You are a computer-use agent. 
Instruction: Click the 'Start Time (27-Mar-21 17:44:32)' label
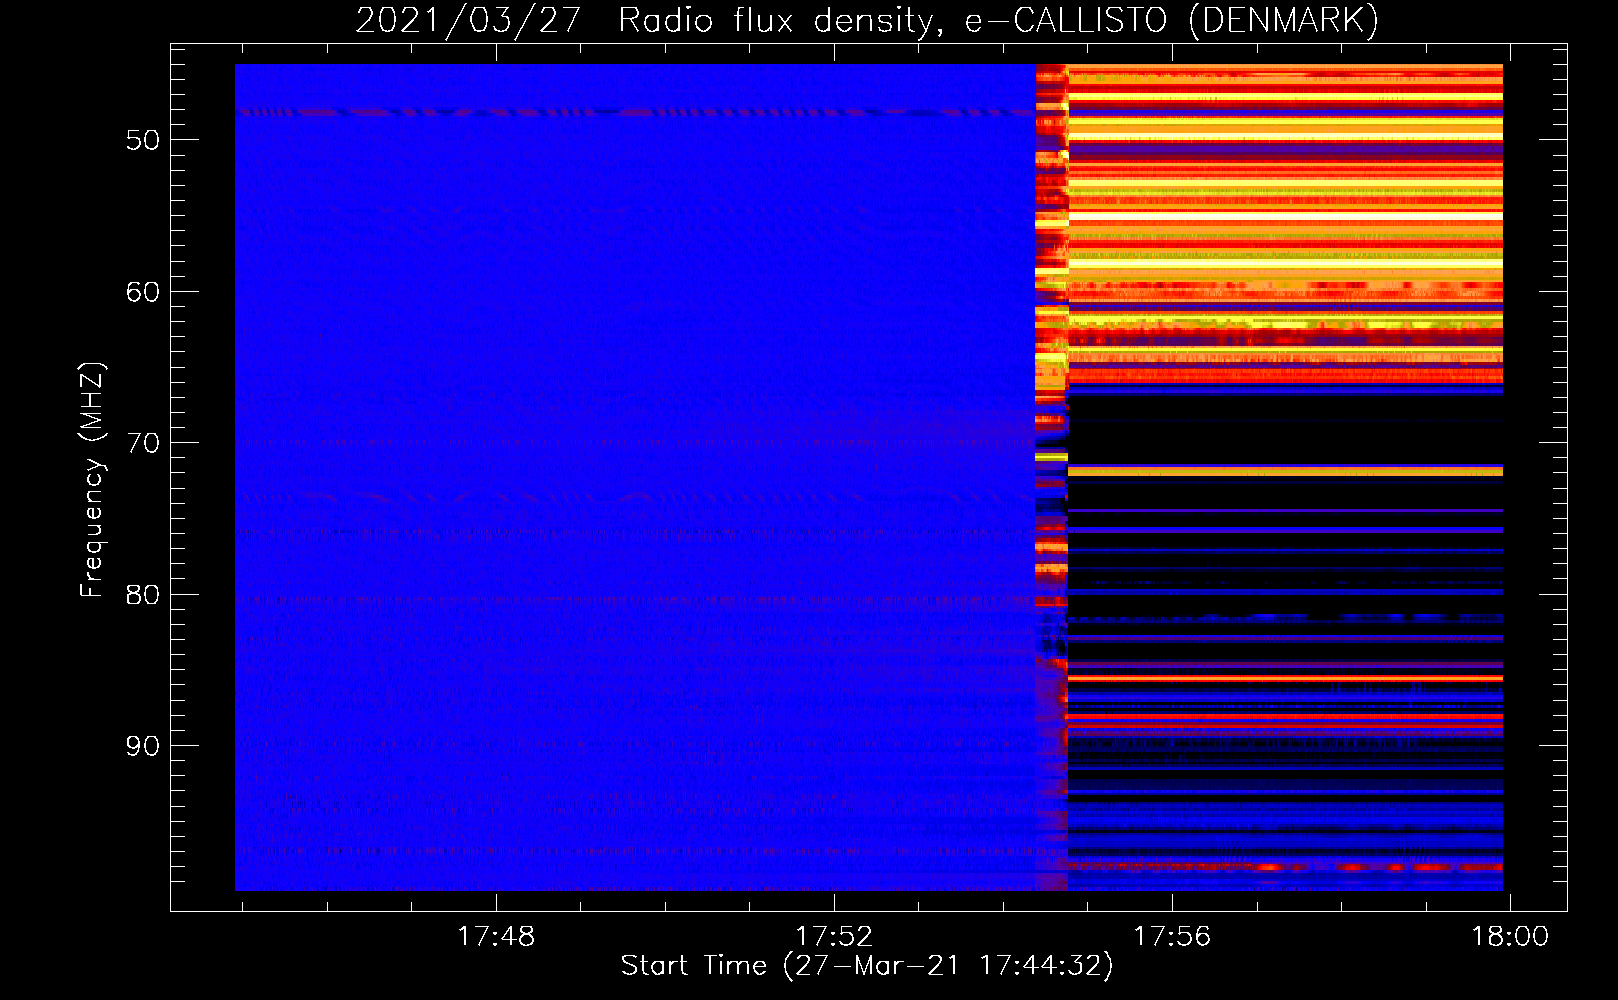[867, 966]
